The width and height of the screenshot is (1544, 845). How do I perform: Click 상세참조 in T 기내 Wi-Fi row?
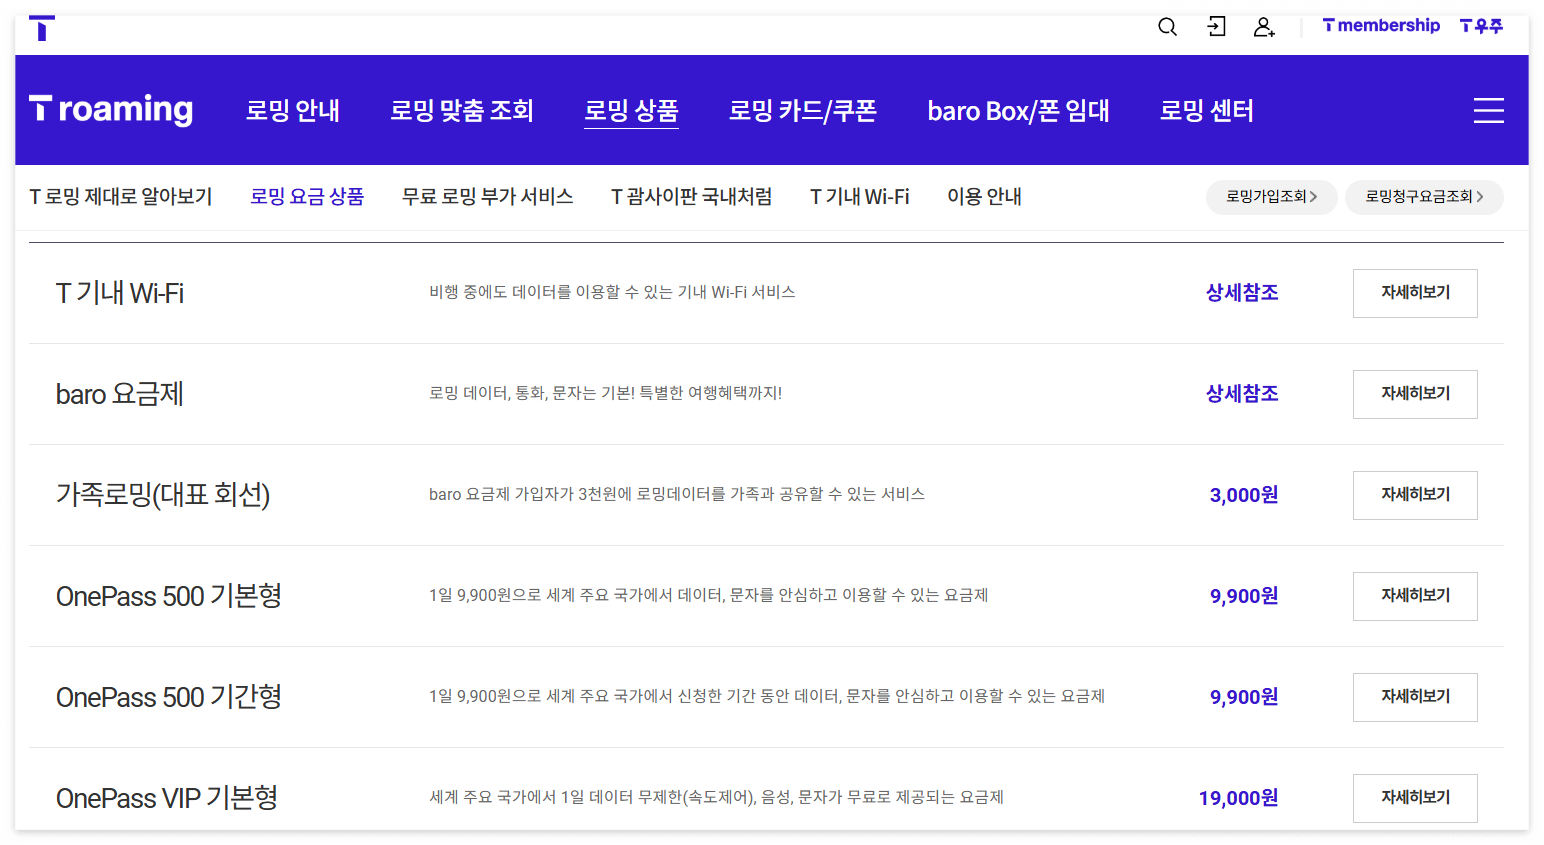tap(1242, 293)
